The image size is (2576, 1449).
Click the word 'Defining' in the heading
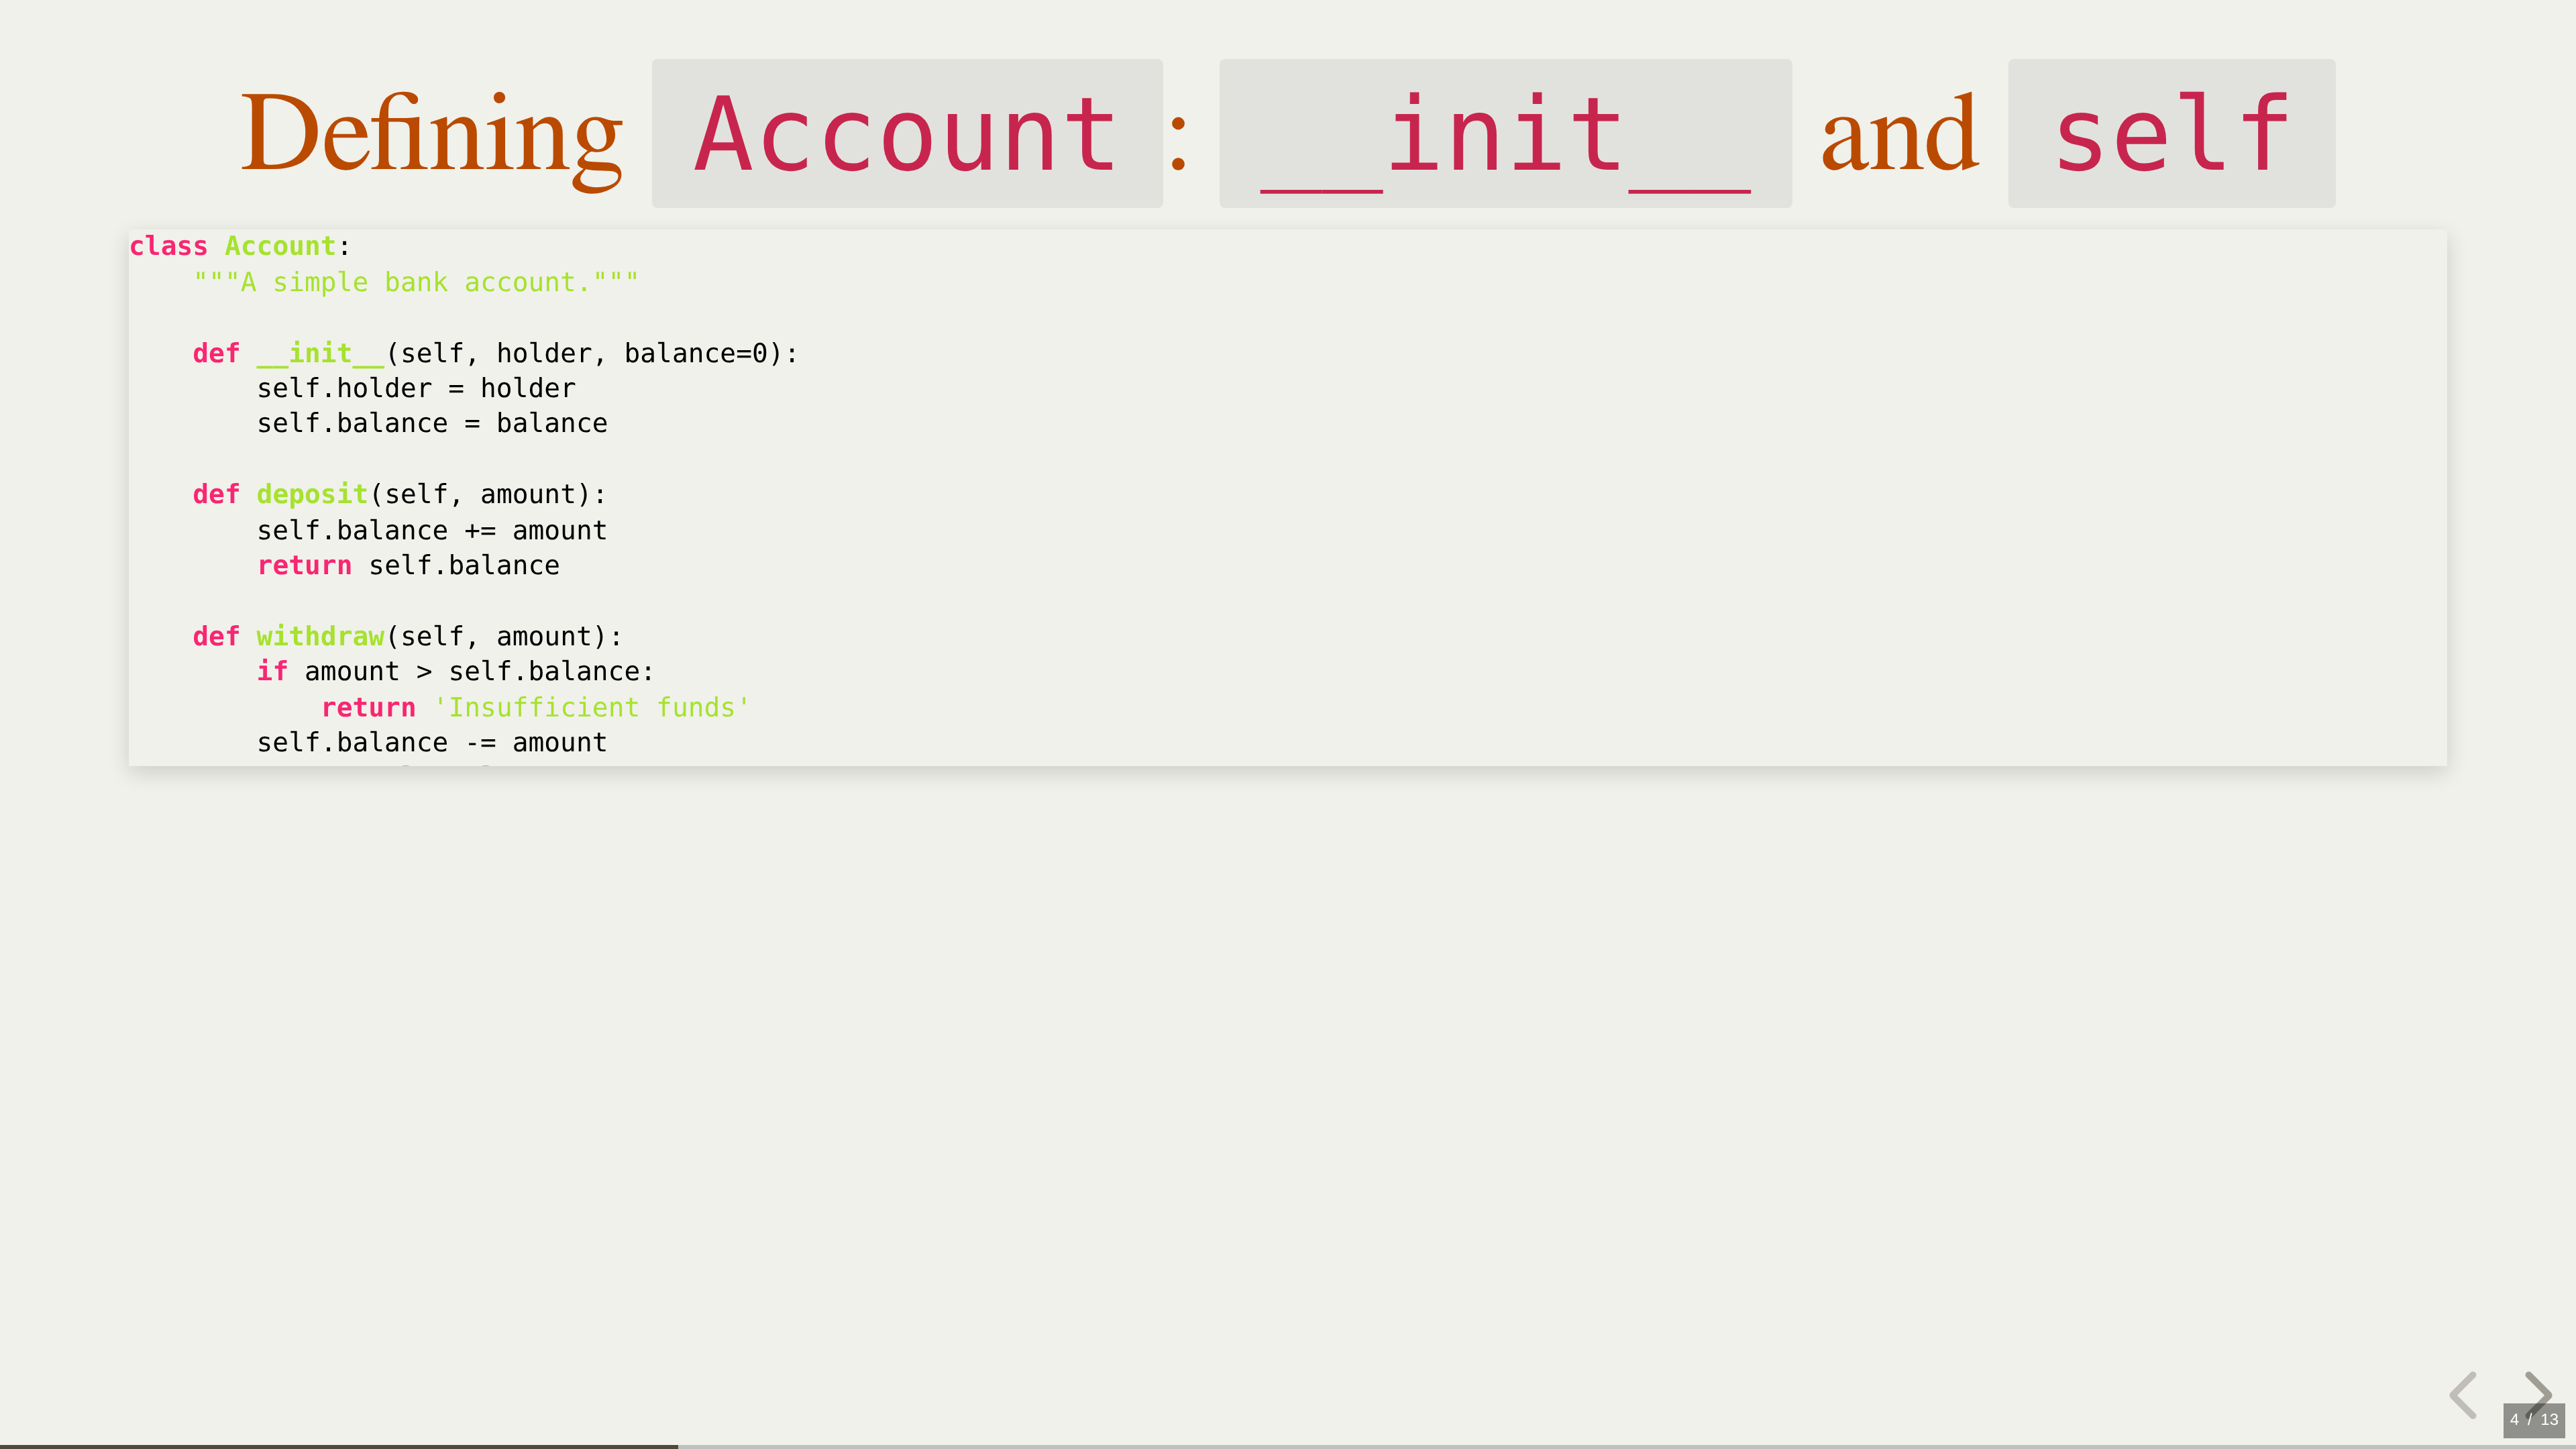[x=432, y=134]
